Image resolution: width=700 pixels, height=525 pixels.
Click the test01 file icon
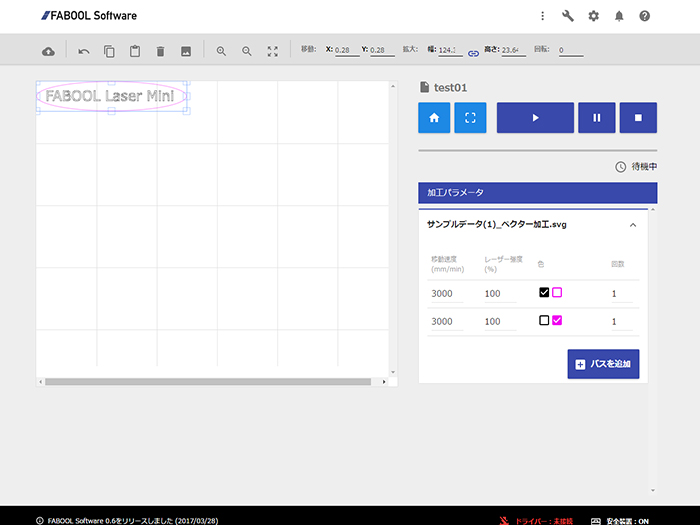pyautogui.click(x=425, y=87)
